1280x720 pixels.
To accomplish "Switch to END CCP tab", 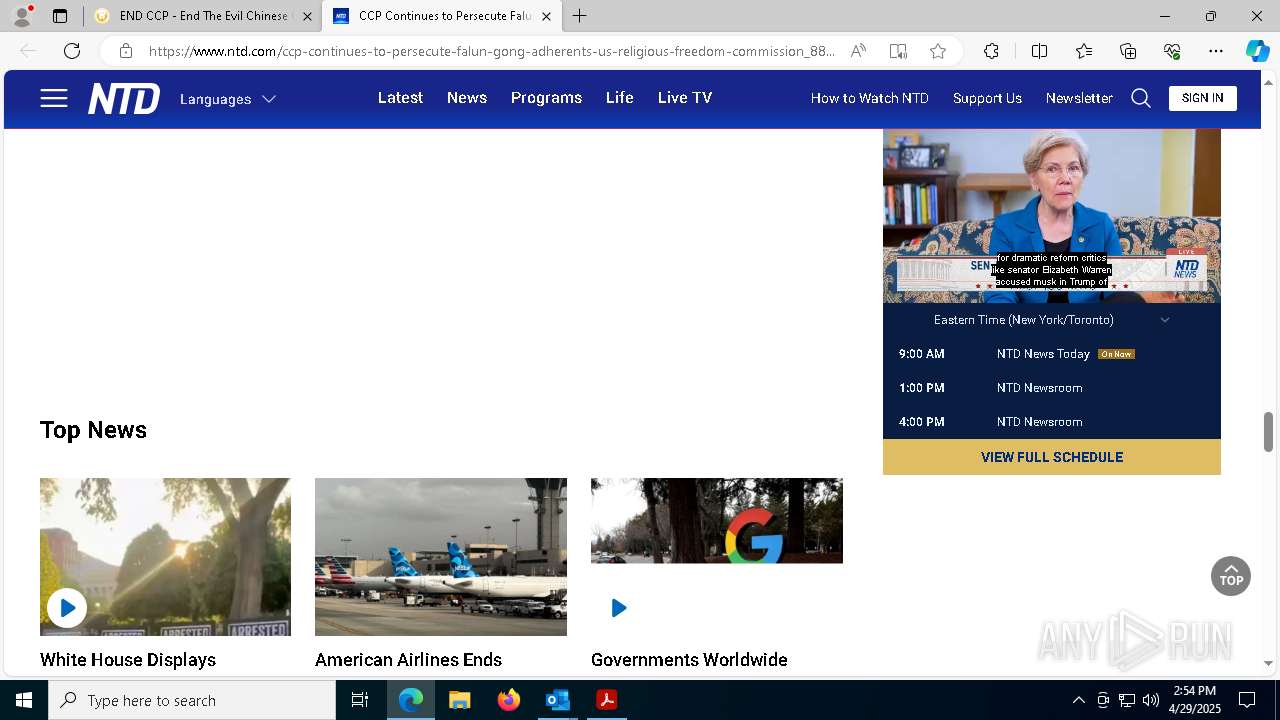I will click(x=202, y=16).
